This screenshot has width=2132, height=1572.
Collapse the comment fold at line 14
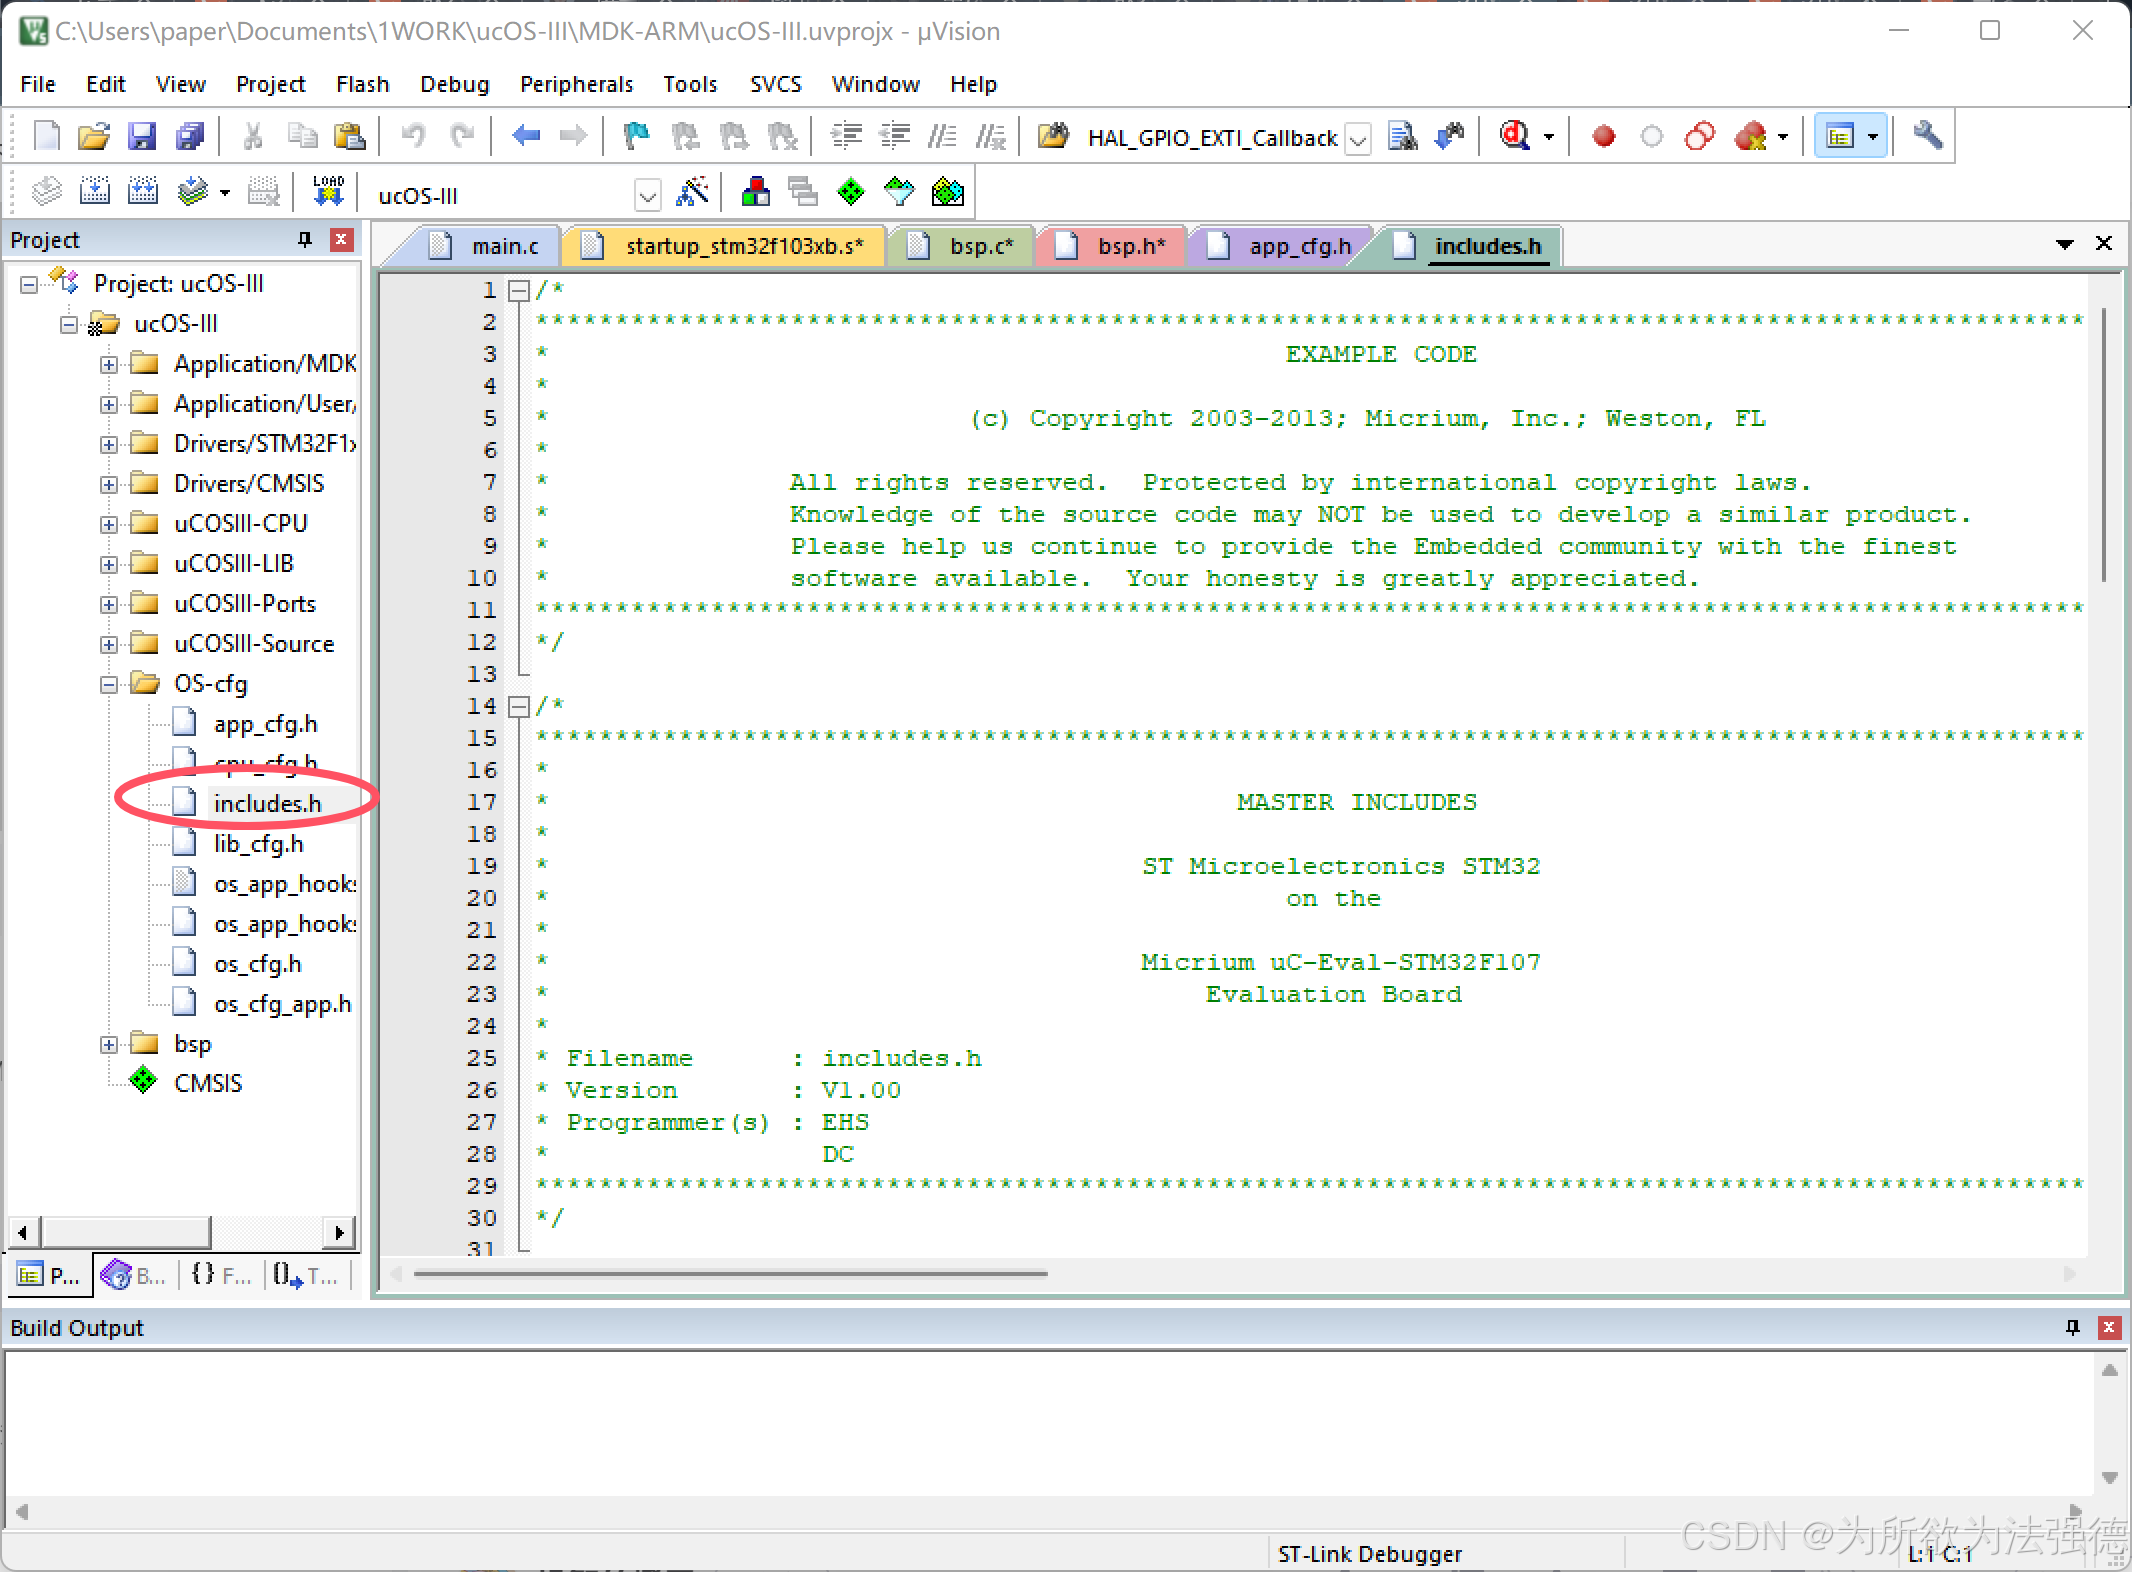tap(518, 707)
